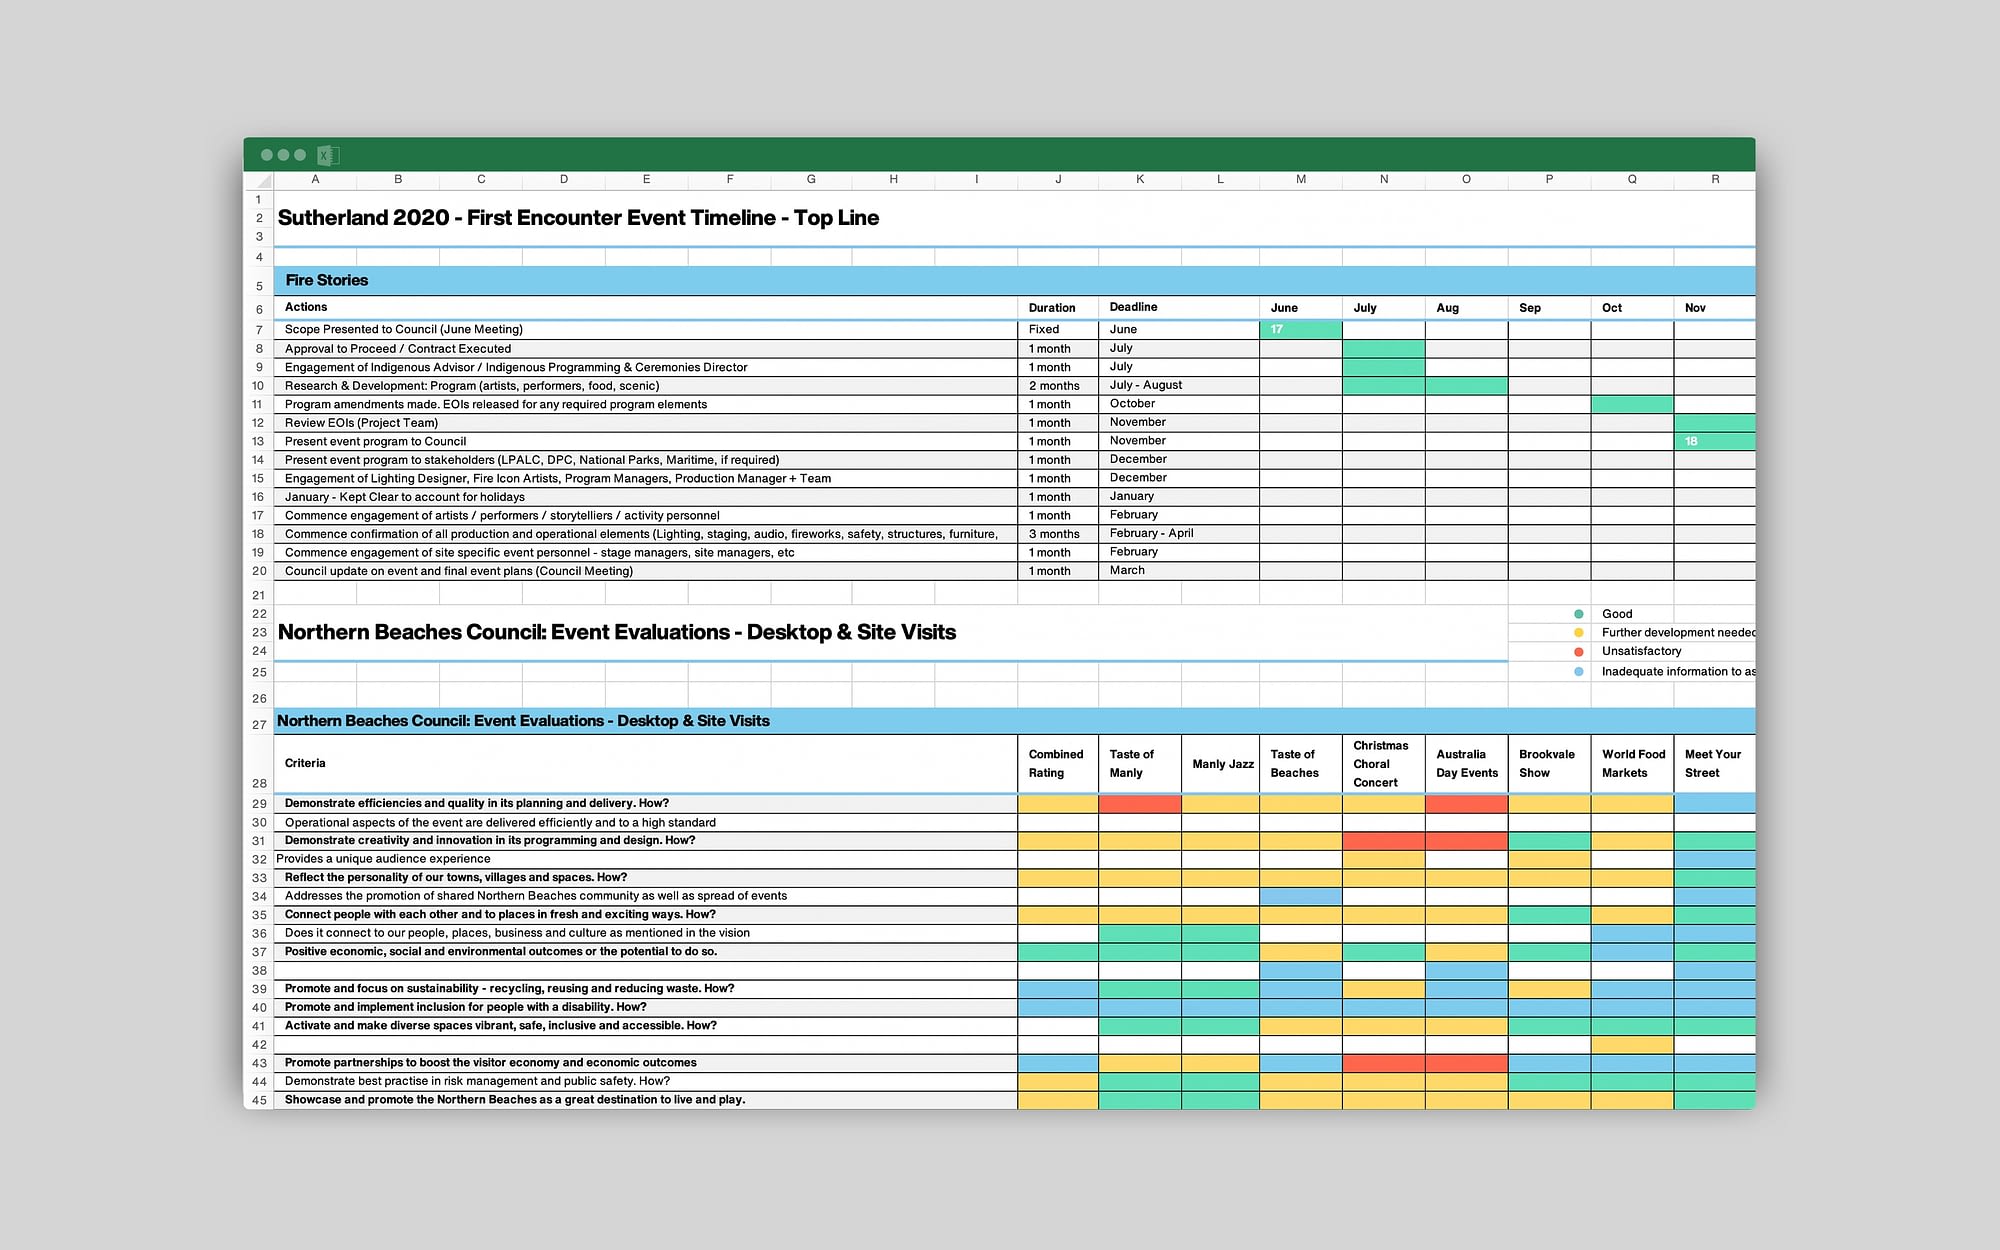This screenshot has height=1250, width=2000.
Task: Select the red Christmas Choral Concert cell in row 31
Action: pyautogui.click(x=1383, y=841)
